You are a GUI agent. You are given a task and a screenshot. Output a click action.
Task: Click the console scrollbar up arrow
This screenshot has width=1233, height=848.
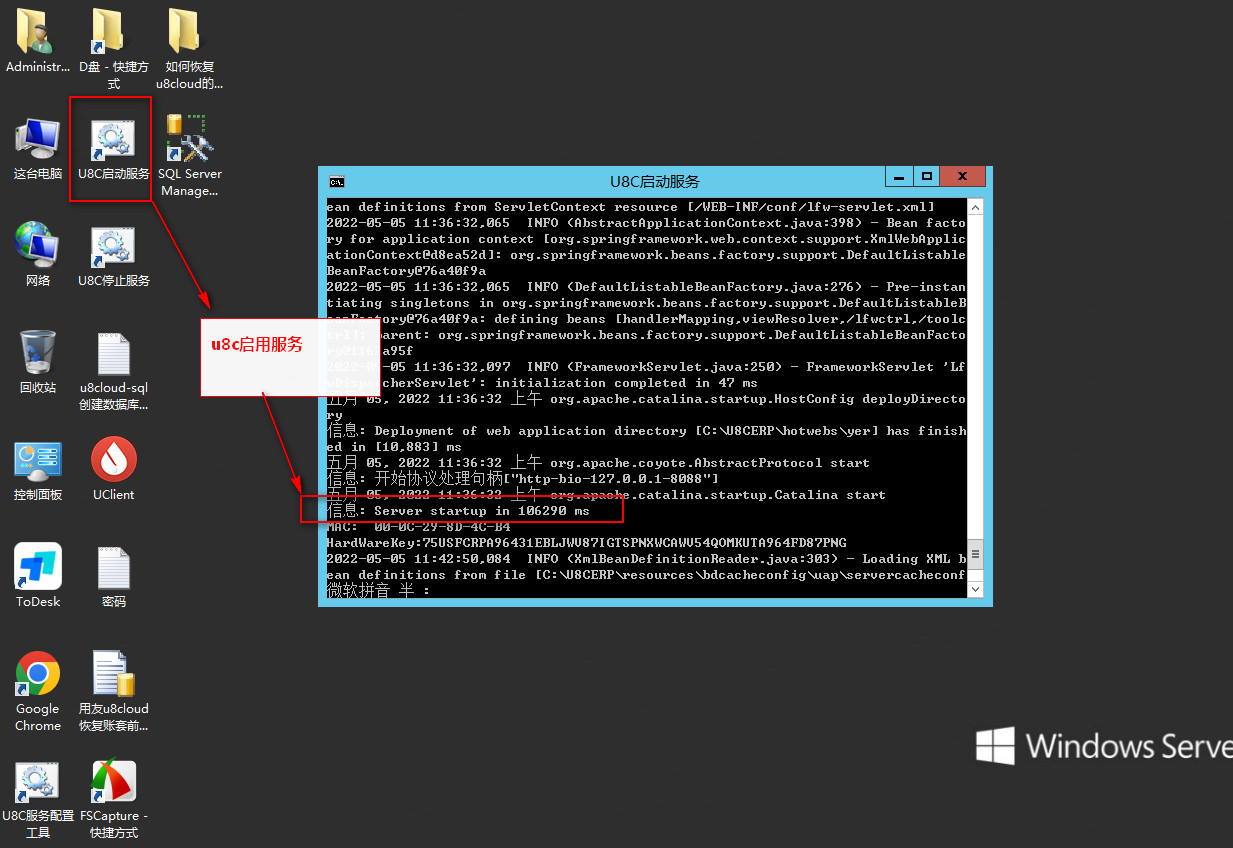976,207
